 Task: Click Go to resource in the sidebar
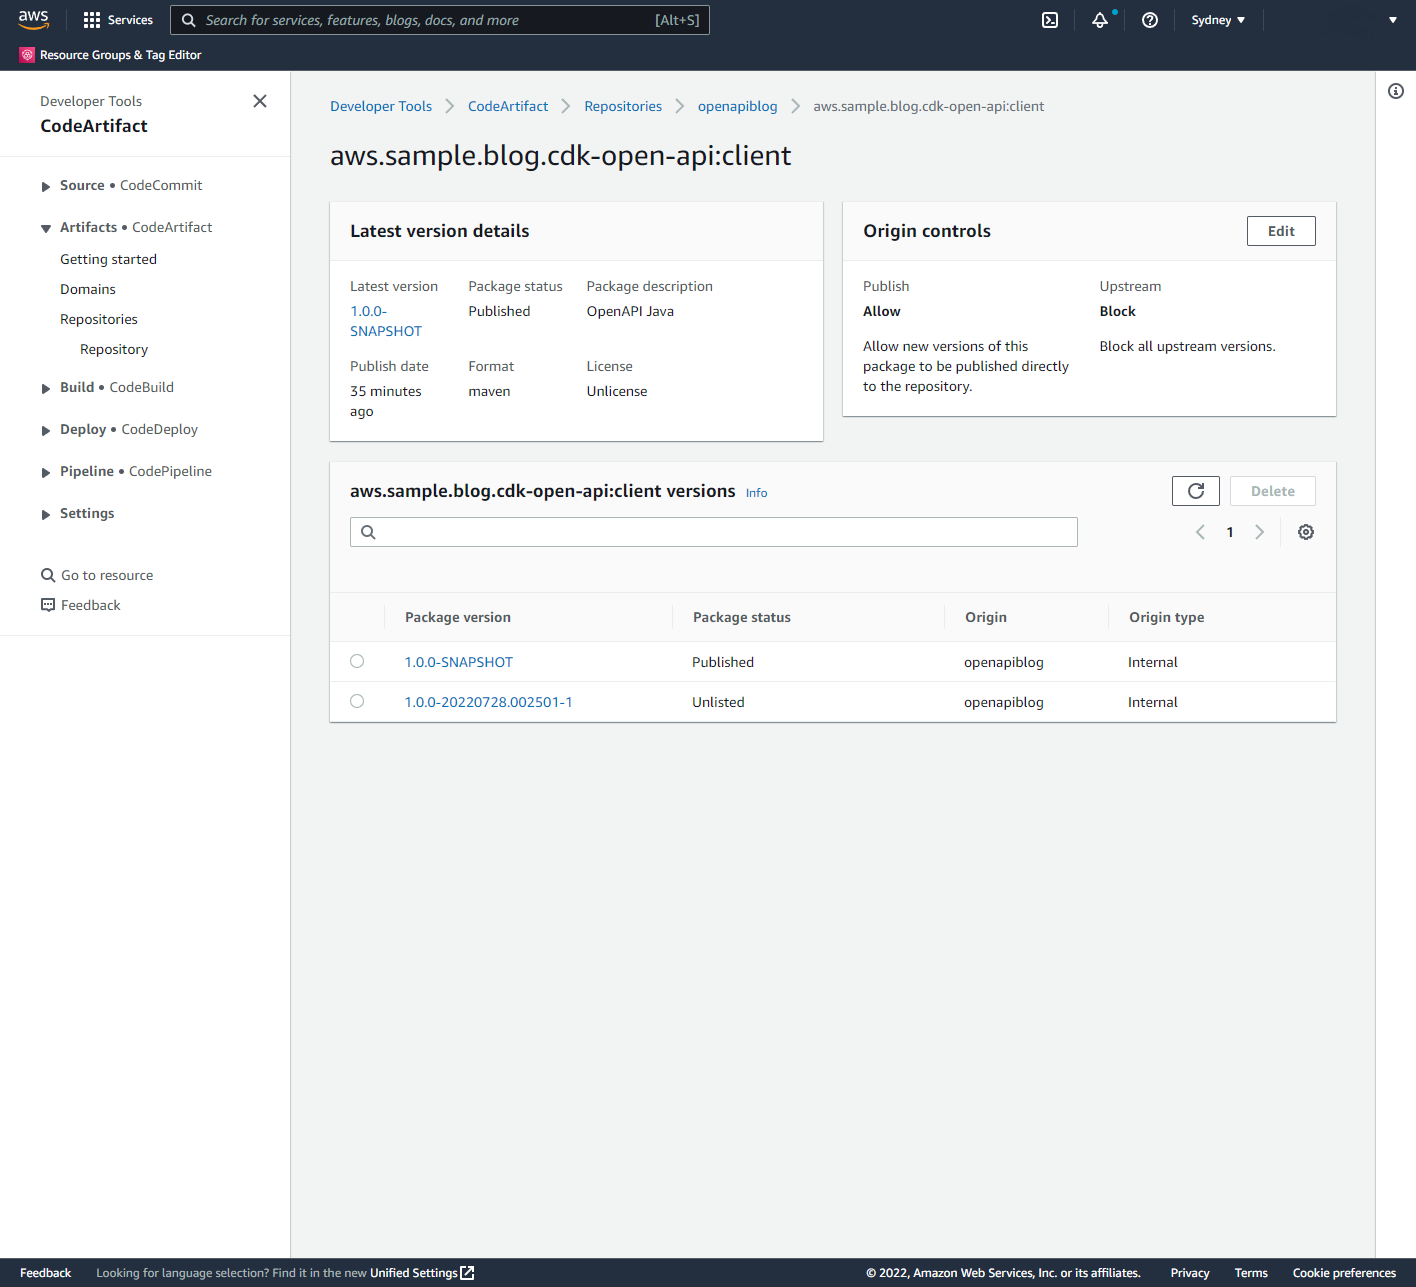point(106,574)
